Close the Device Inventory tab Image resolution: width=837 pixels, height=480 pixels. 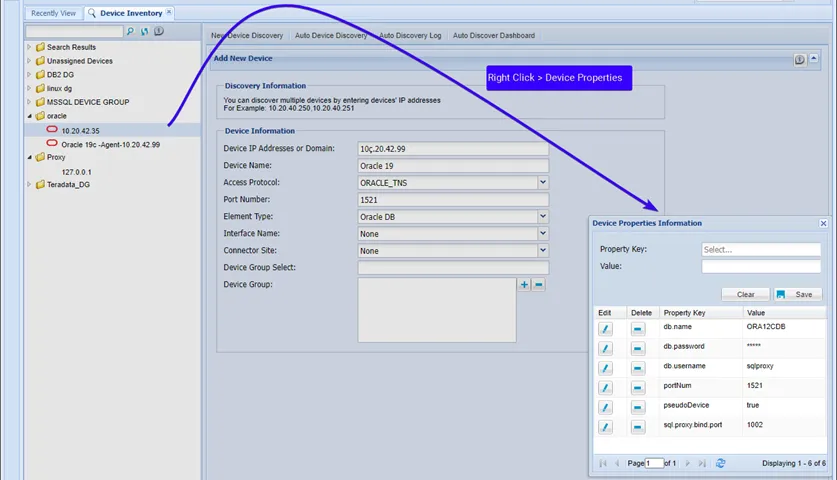169,12
